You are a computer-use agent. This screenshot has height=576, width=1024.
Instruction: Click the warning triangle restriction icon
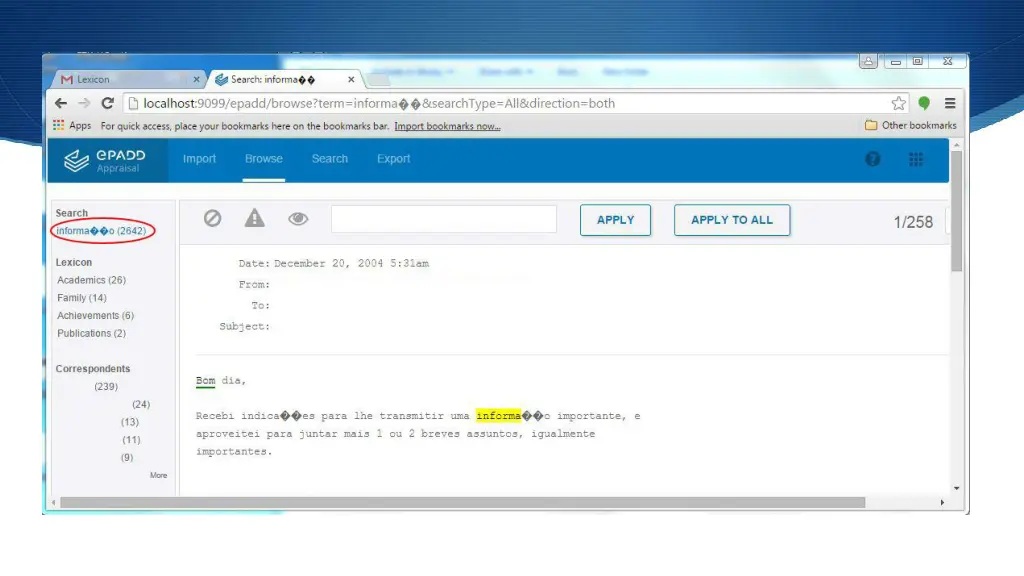click(x=255, y=219)
